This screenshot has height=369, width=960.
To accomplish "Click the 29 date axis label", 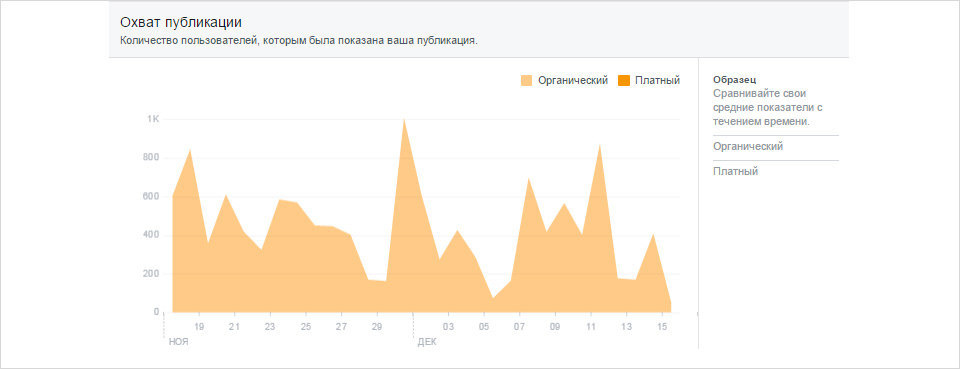I will 377,327.
